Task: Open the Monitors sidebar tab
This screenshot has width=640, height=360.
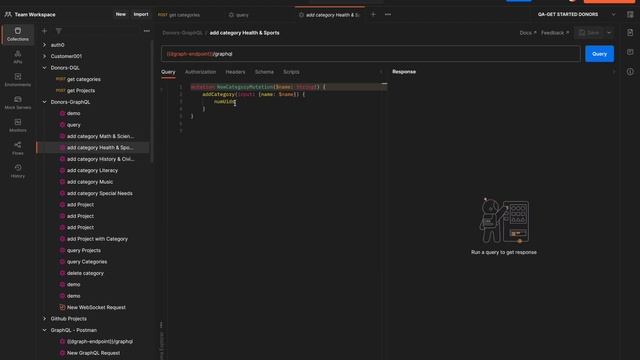Action: (x=18, y=126)
